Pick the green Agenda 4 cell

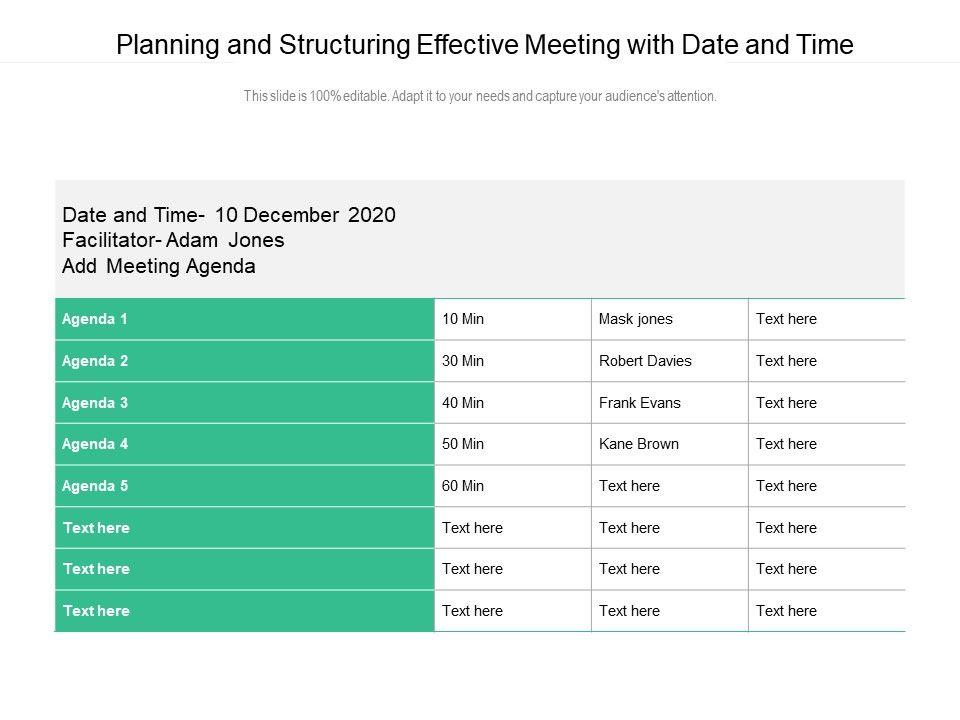(x=244, y=444)
